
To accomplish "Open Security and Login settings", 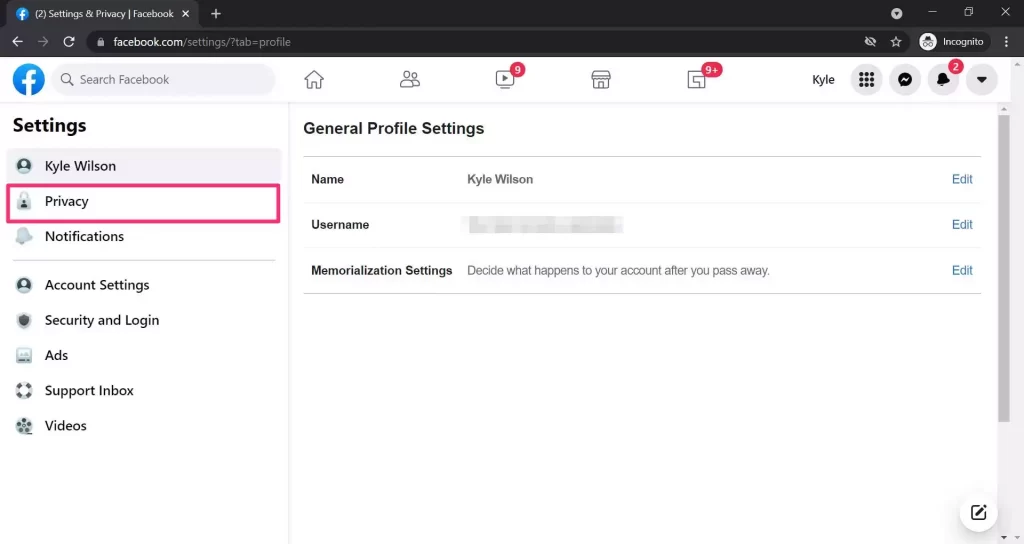I will point(101,320).
